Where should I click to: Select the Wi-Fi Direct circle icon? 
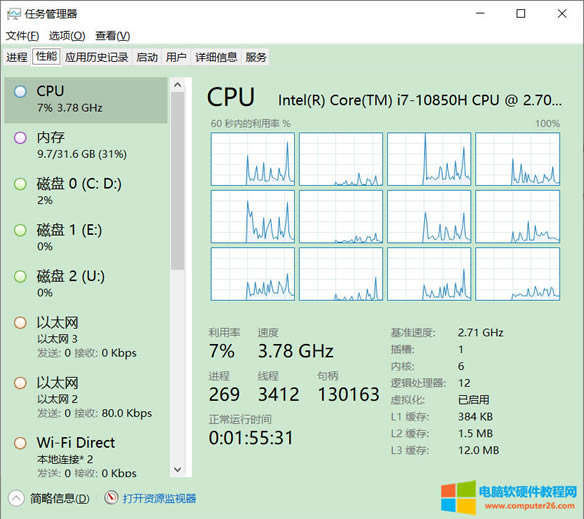coord(20,443)
